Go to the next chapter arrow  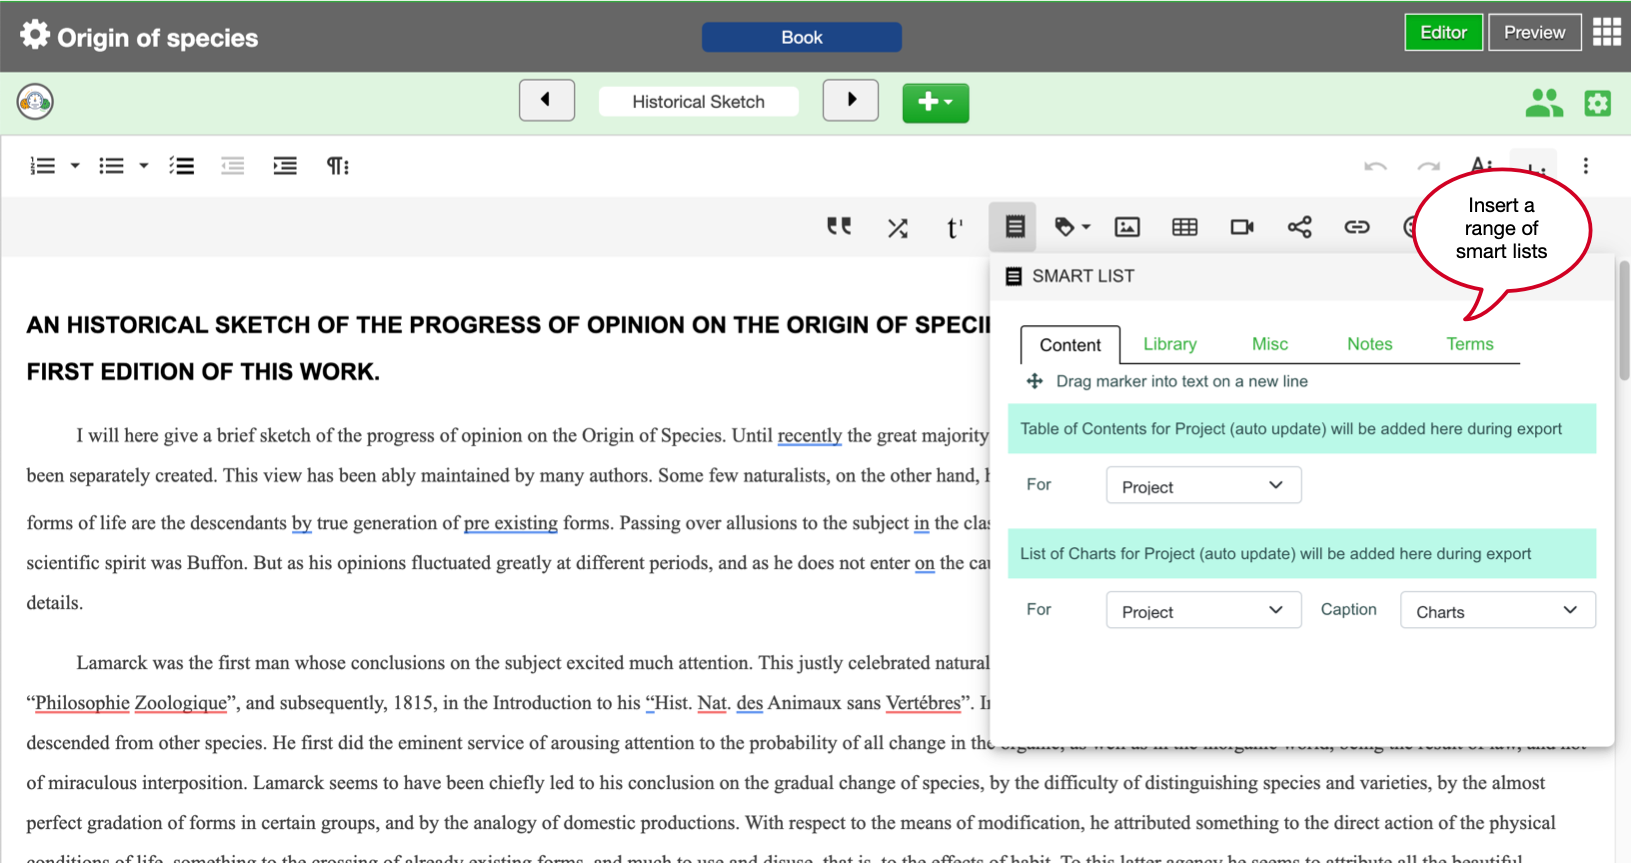[x=850, y=100]
